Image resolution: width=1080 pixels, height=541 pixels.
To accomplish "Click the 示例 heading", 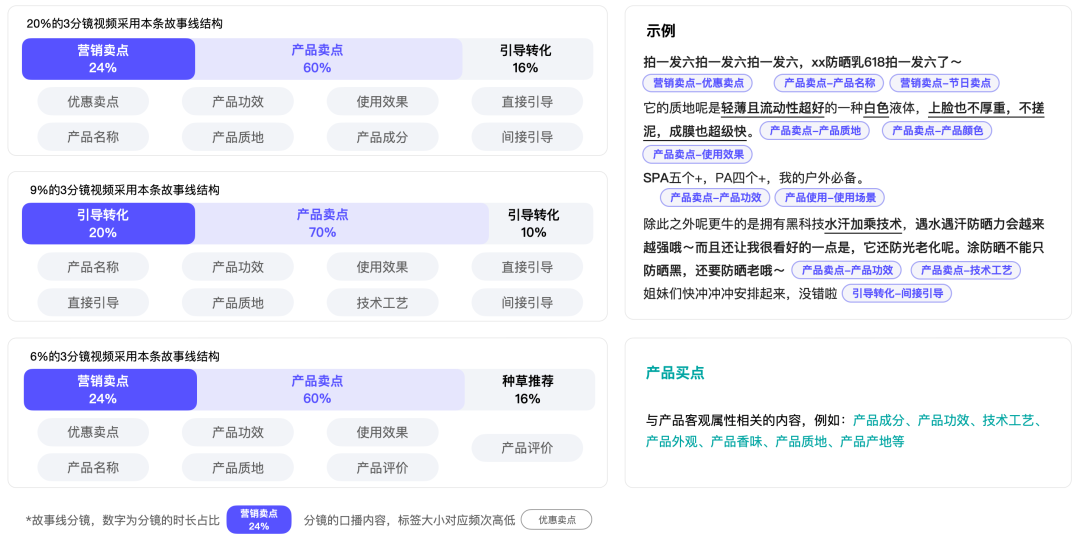I will click(661, 31).
